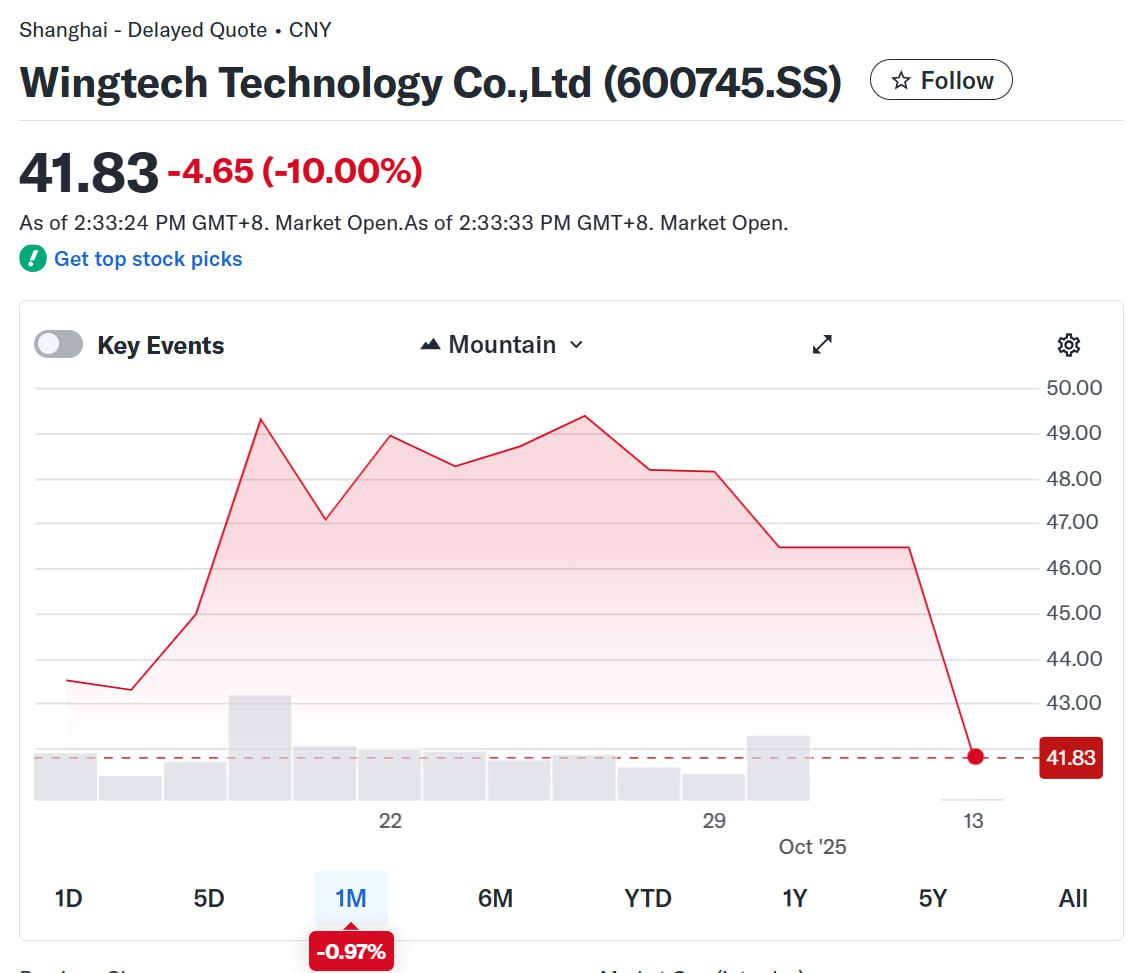Click the mountain chart type icon
Image resolution: width=1139 pixels, height=973 pixels.
coord(431,345)
